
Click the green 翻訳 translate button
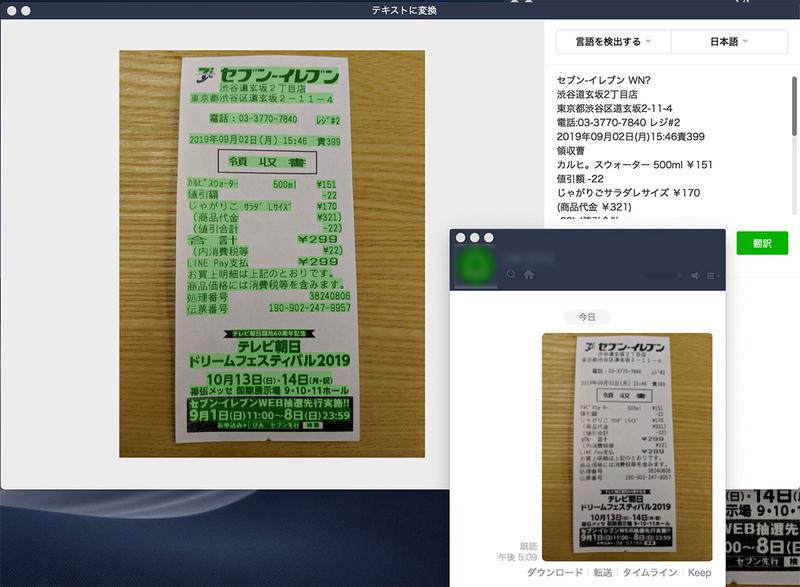click(762, 243)
